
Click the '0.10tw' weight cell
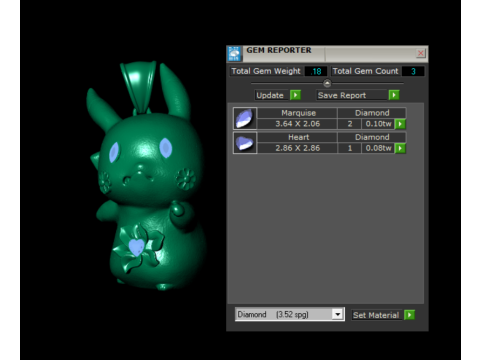point(378,124)
